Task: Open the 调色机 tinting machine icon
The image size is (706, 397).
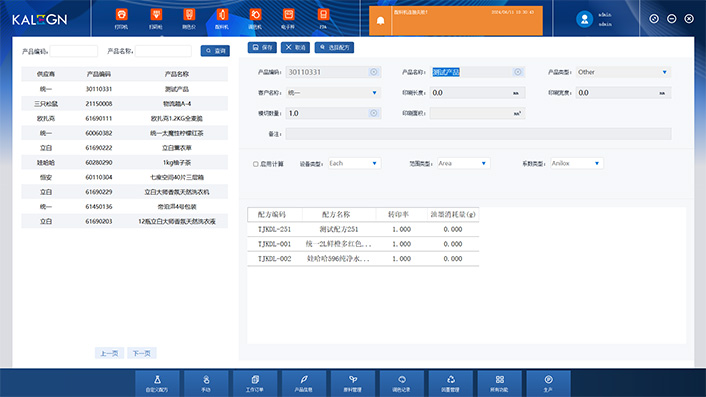Action: [x=255, y=19]
